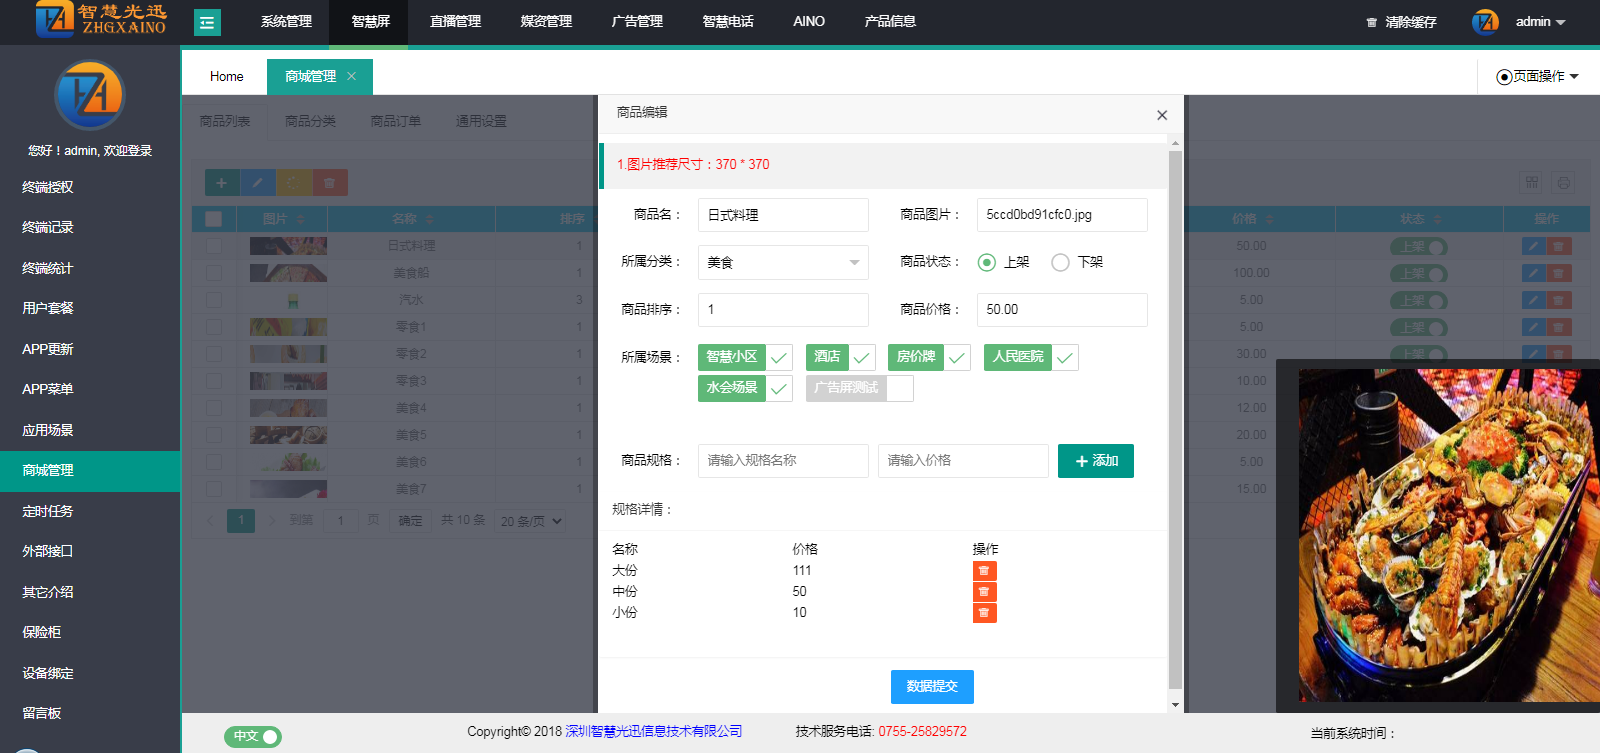This screenshot has width=1600, height=753.
Task: Open the 直播管理 top menu
Action: coord(455,22)
